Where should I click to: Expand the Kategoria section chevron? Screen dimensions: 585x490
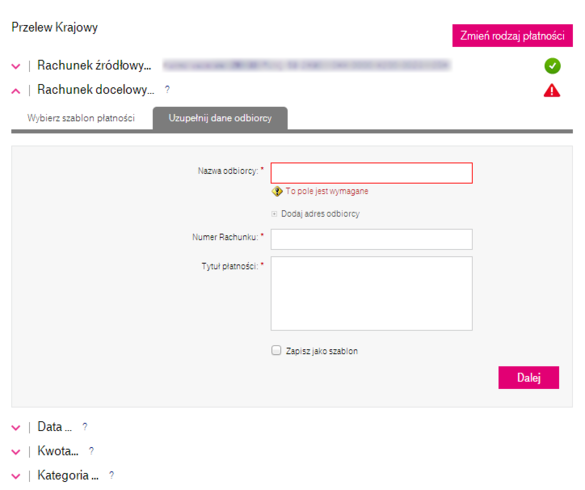coord(16,476)
